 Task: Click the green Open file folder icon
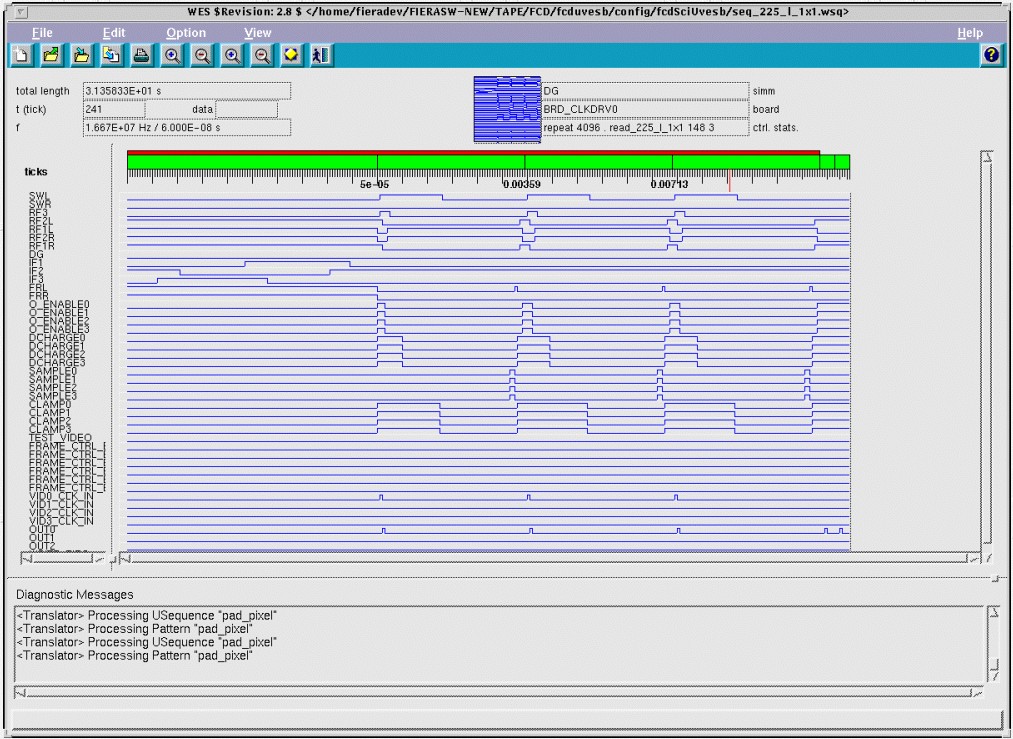52,56
